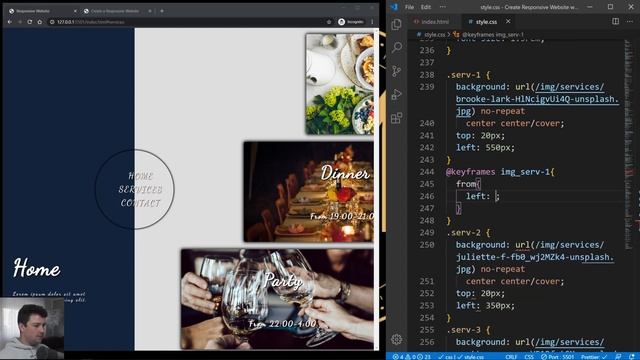Screen dimensions: 640x360
Task: Click the CRLF line ending status
Action: tap(511, 356)
